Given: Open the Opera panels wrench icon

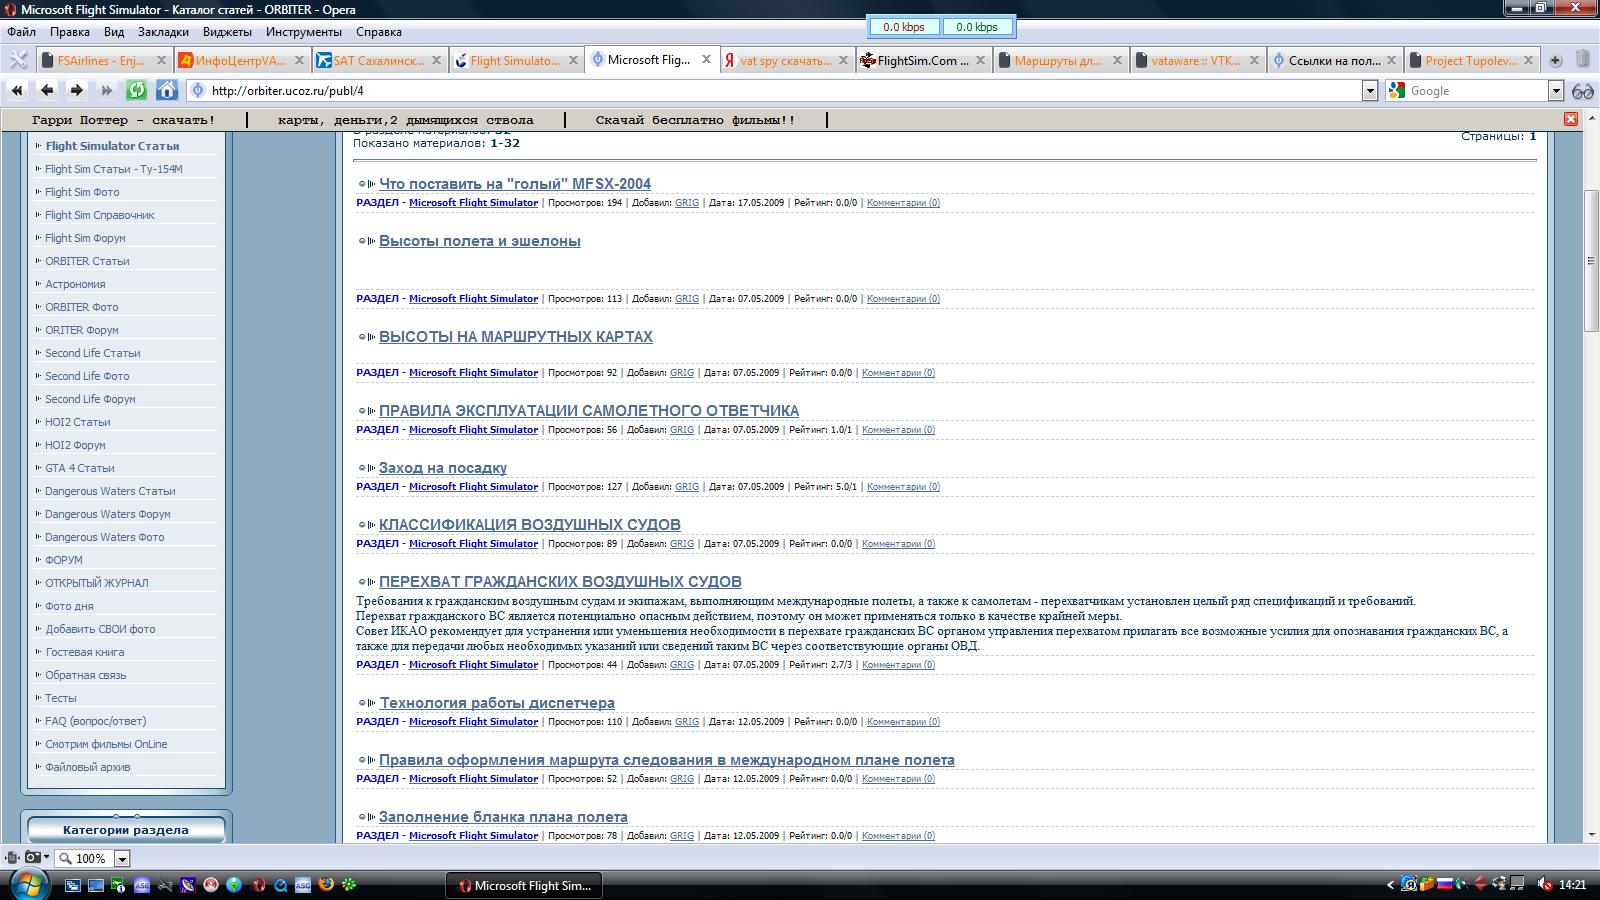Looking at the screenshot, I should [17, 60].
